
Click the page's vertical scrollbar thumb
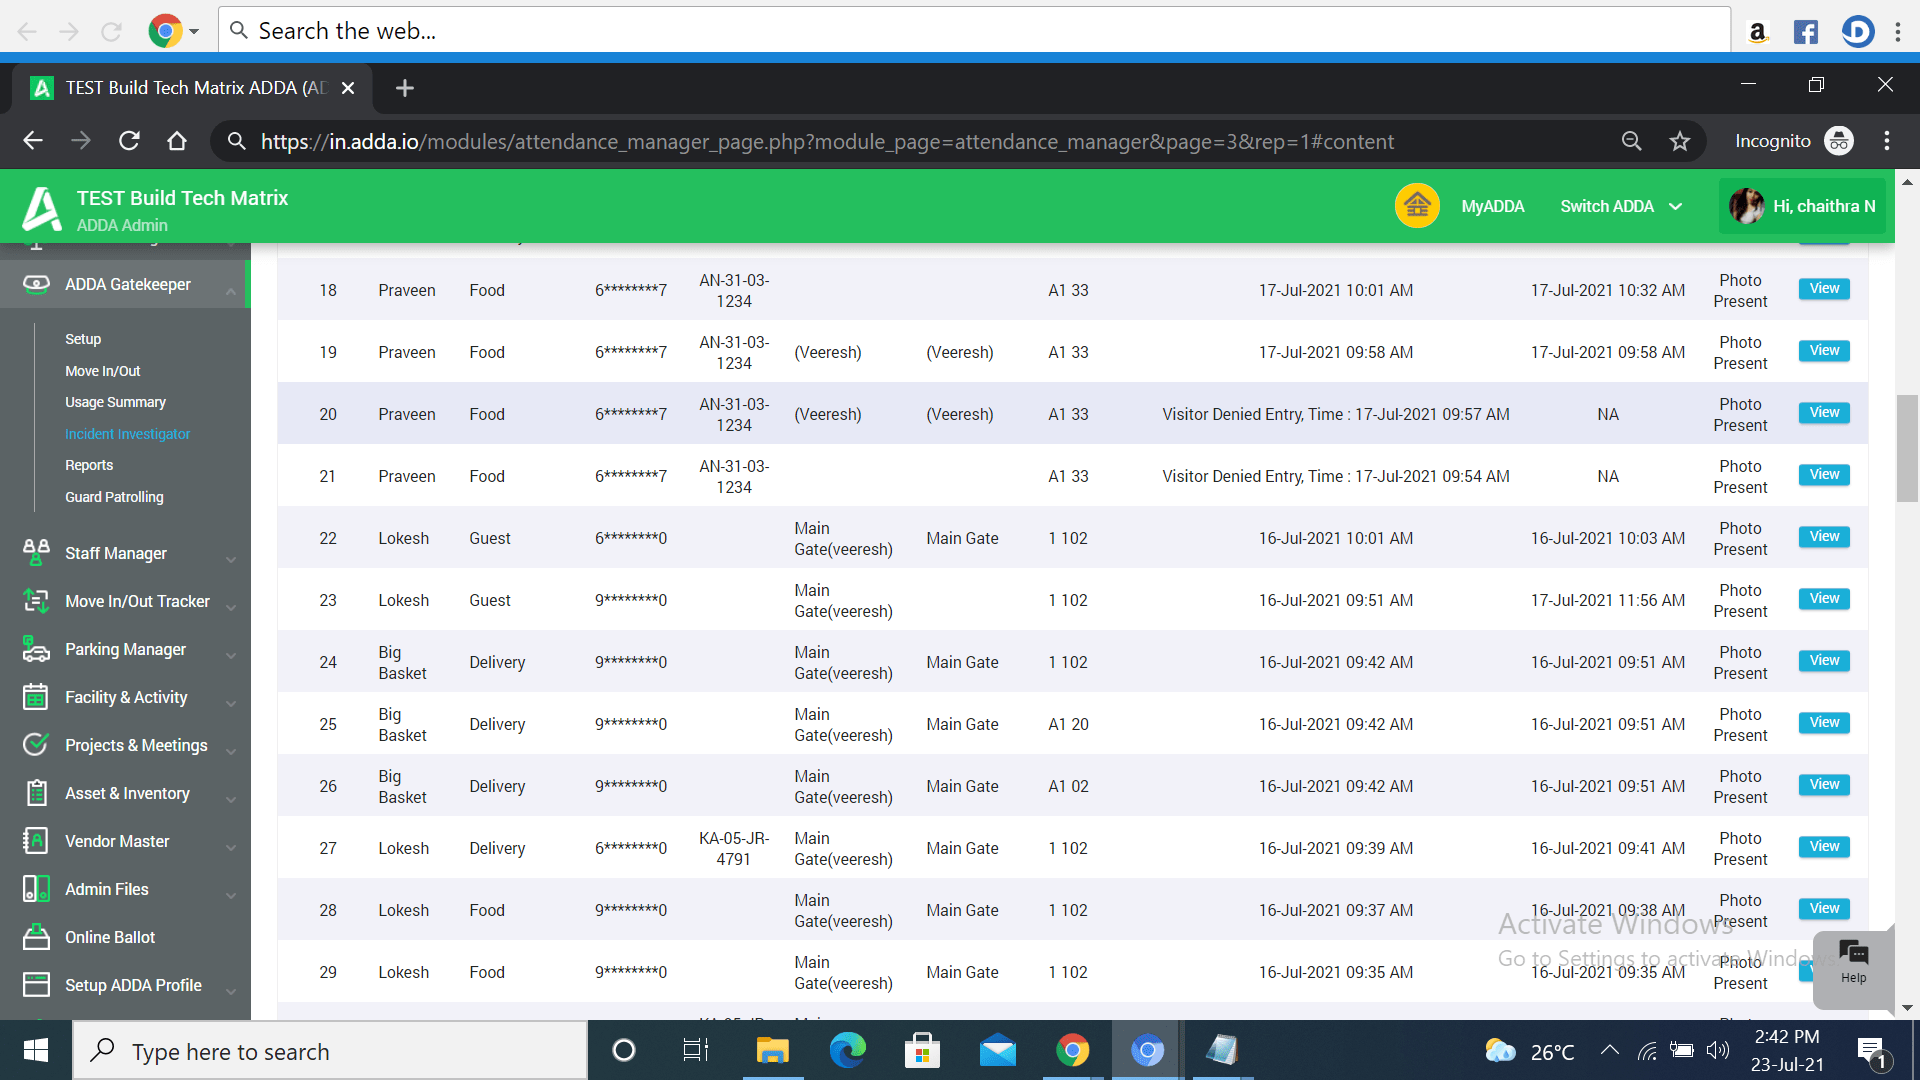(1906, 448)
